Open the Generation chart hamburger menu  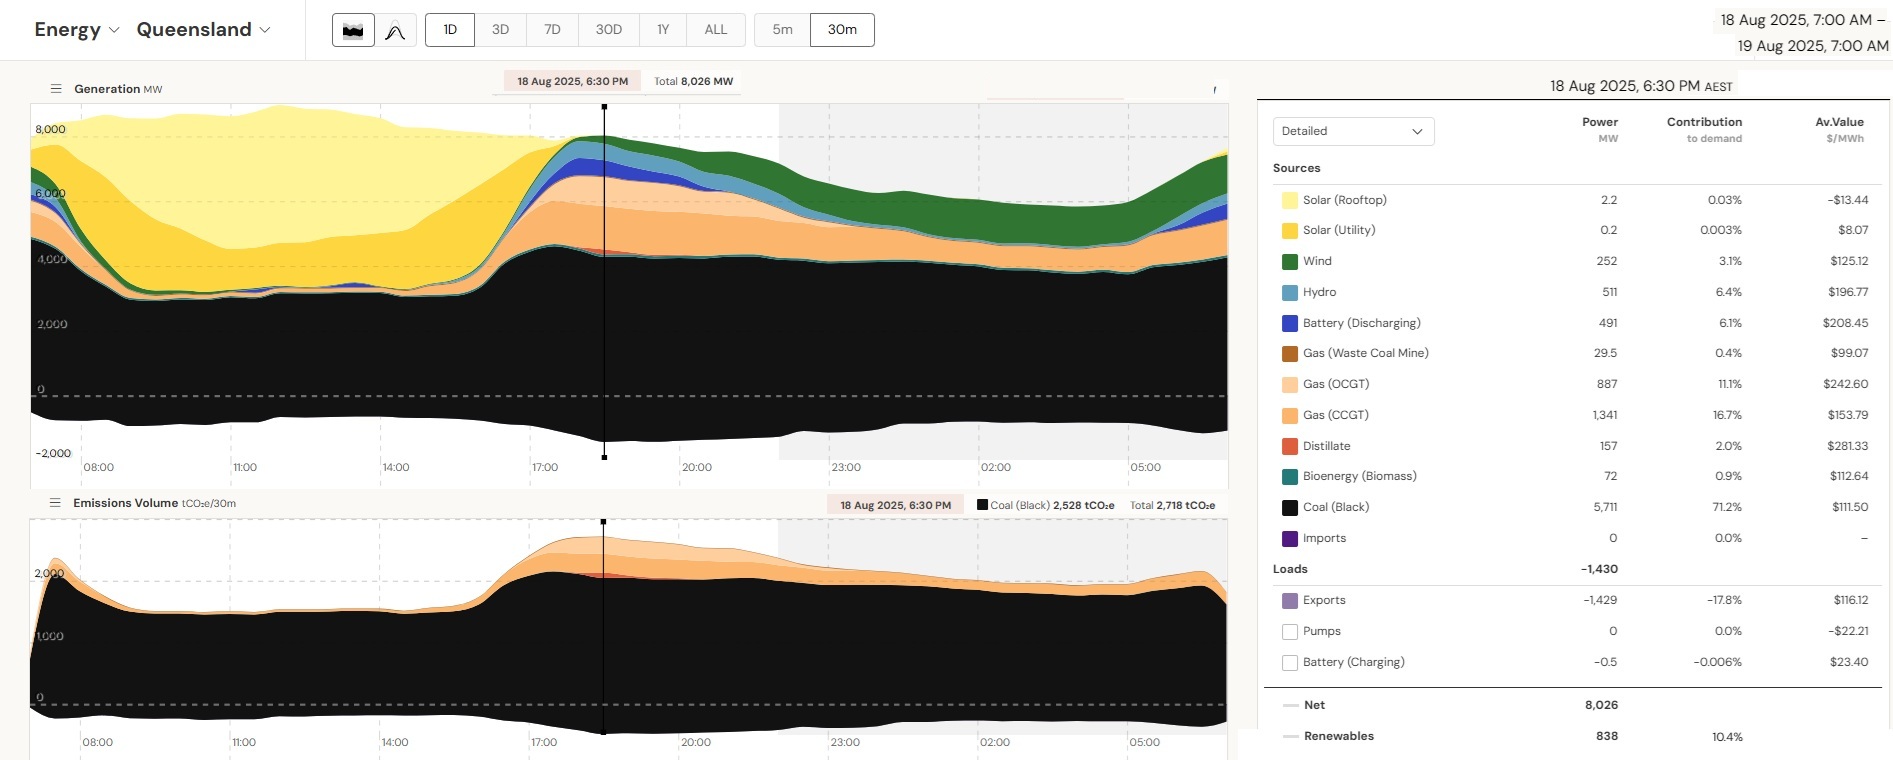56,89
